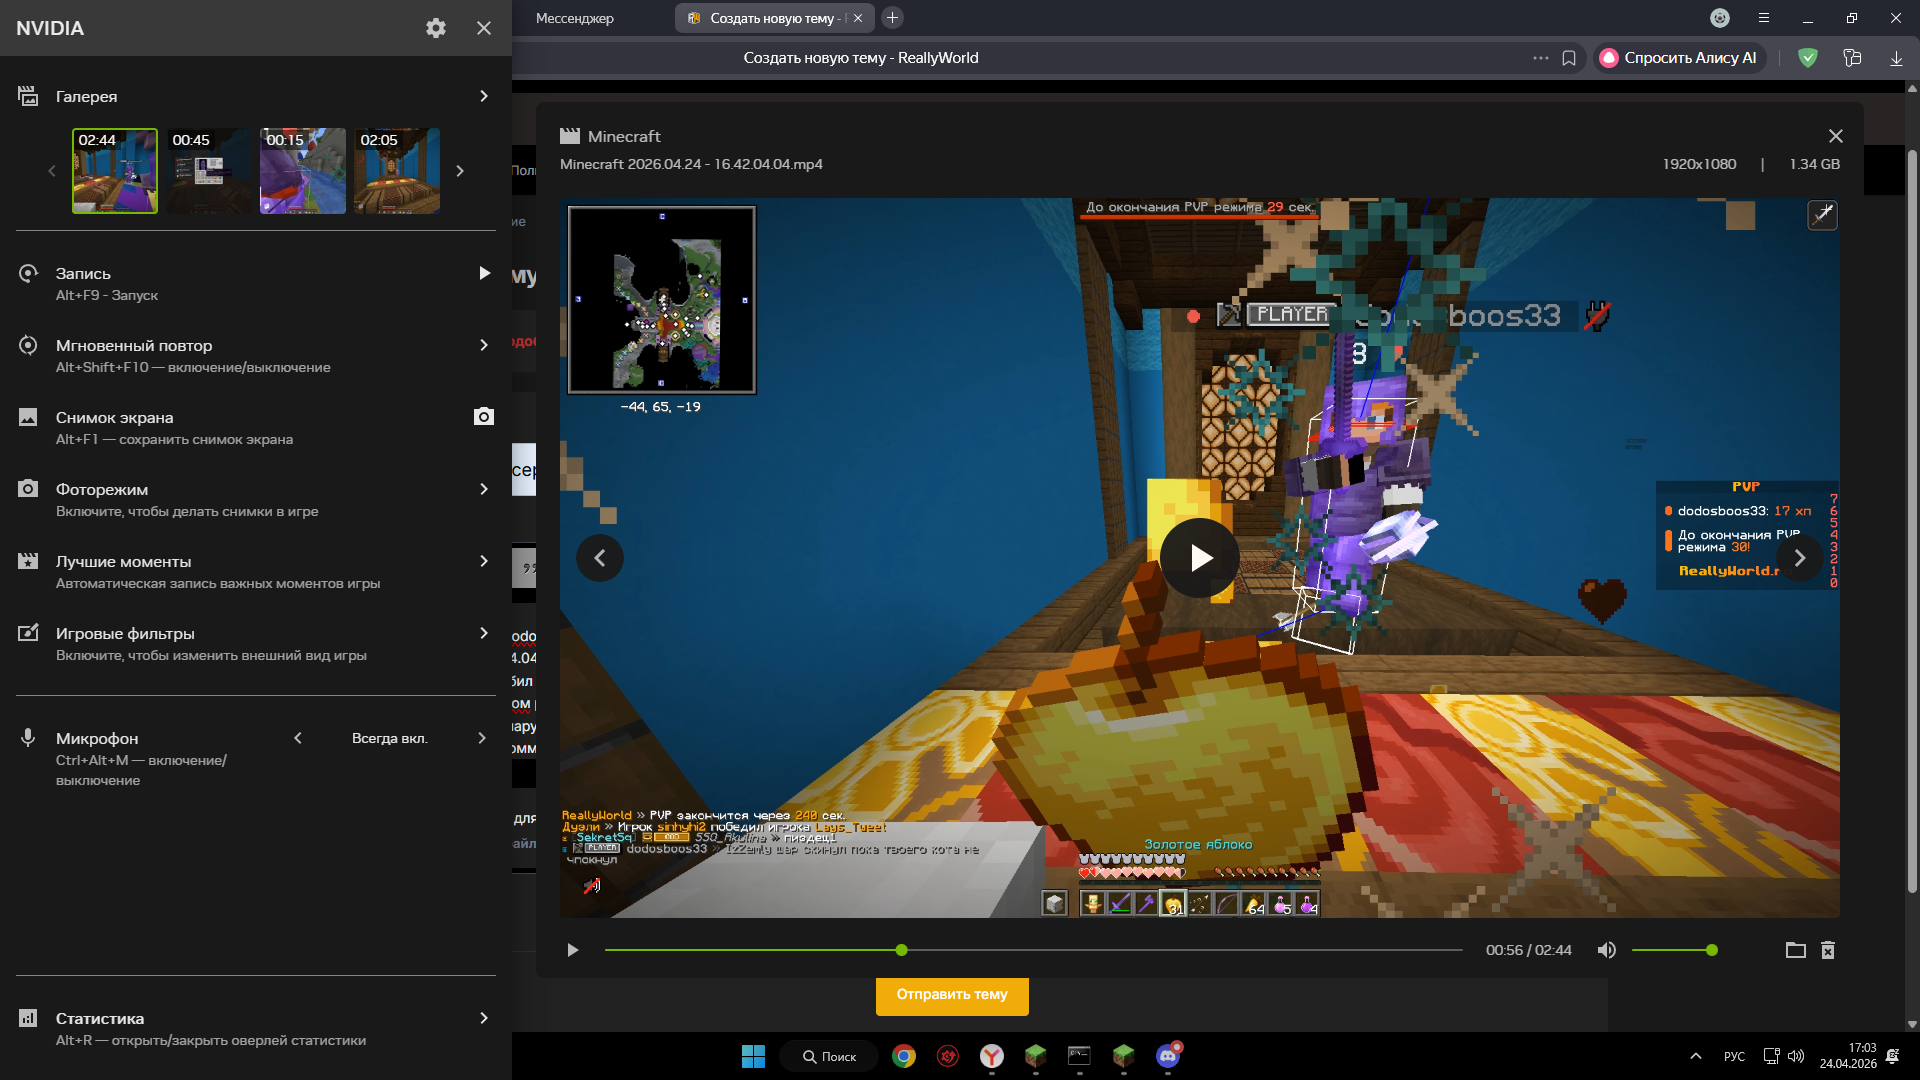Mute video using speaker icon

[1606, 950]
